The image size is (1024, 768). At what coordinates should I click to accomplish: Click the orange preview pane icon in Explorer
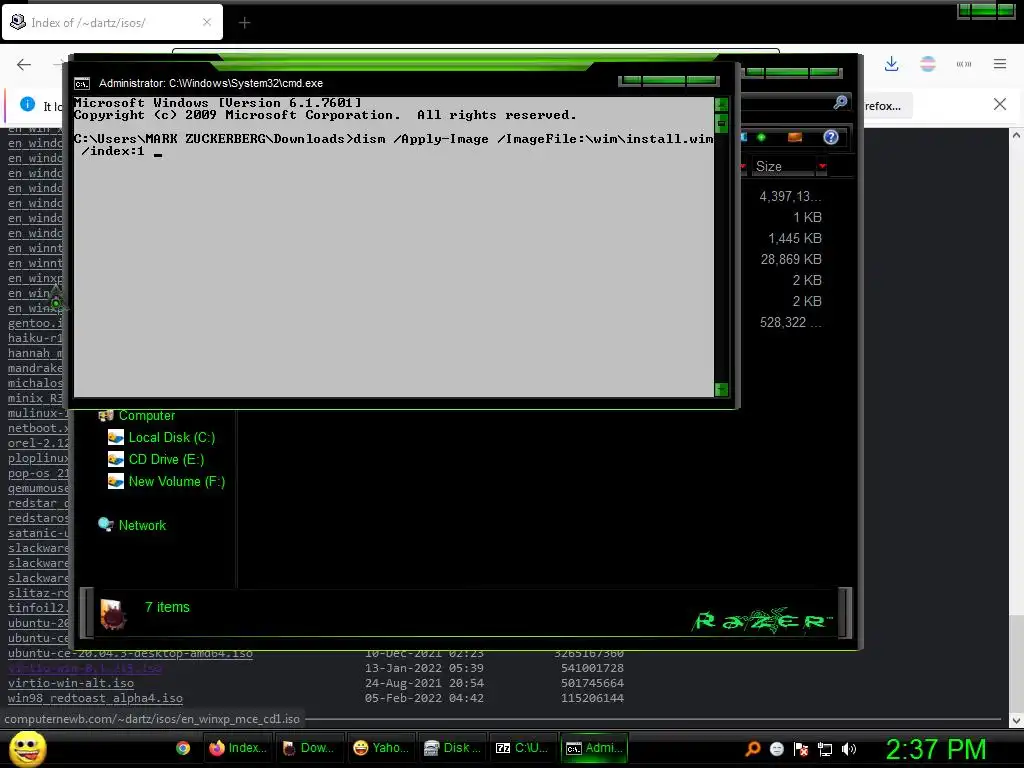(x=795, y=137)
